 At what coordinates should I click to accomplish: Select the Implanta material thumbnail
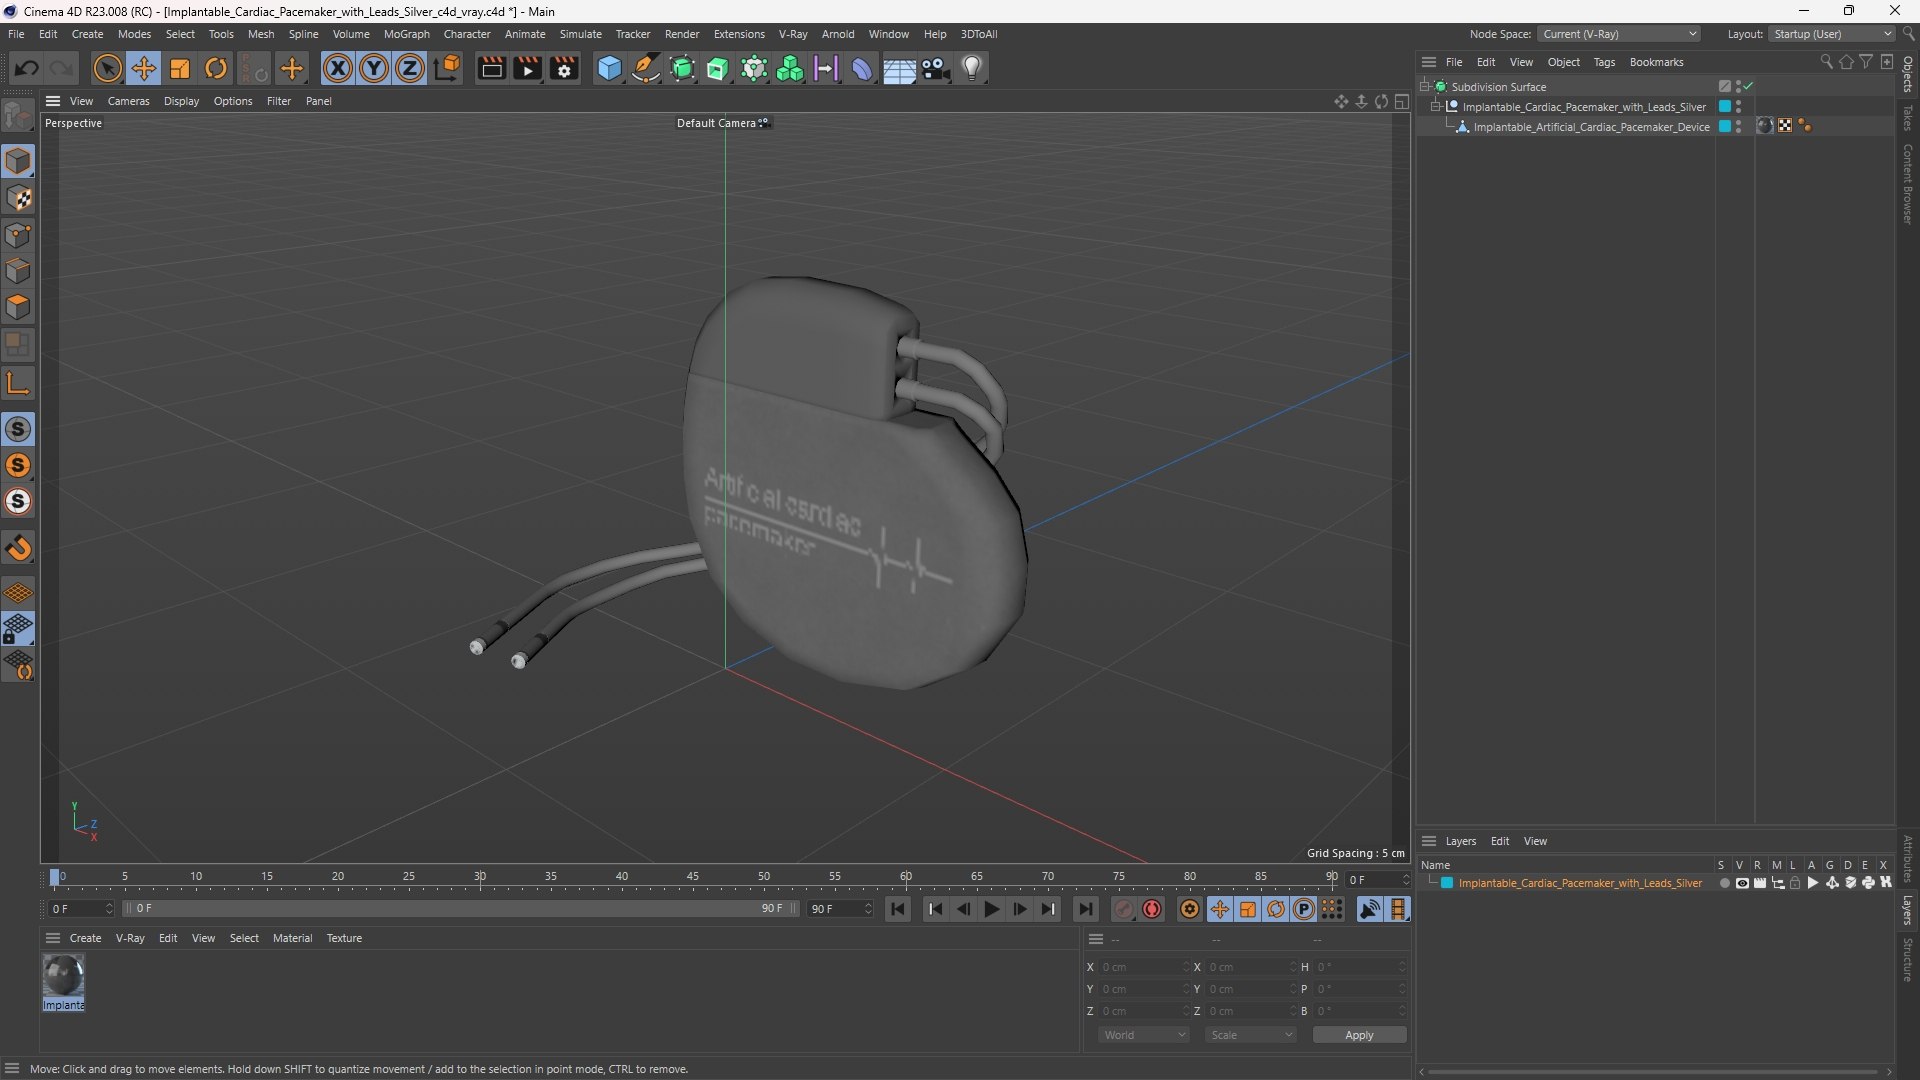click(x=63, y=976)
